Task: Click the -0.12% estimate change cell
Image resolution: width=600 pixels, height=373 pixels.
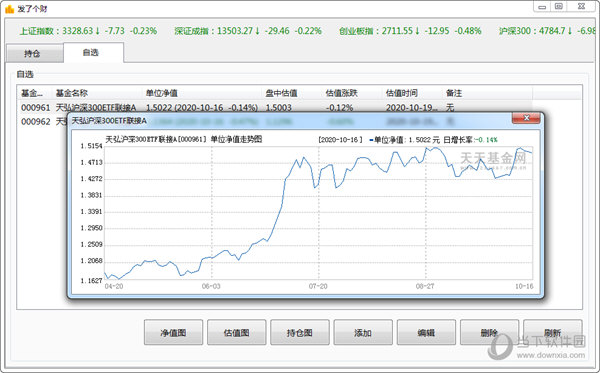Action: pos(339,108)
